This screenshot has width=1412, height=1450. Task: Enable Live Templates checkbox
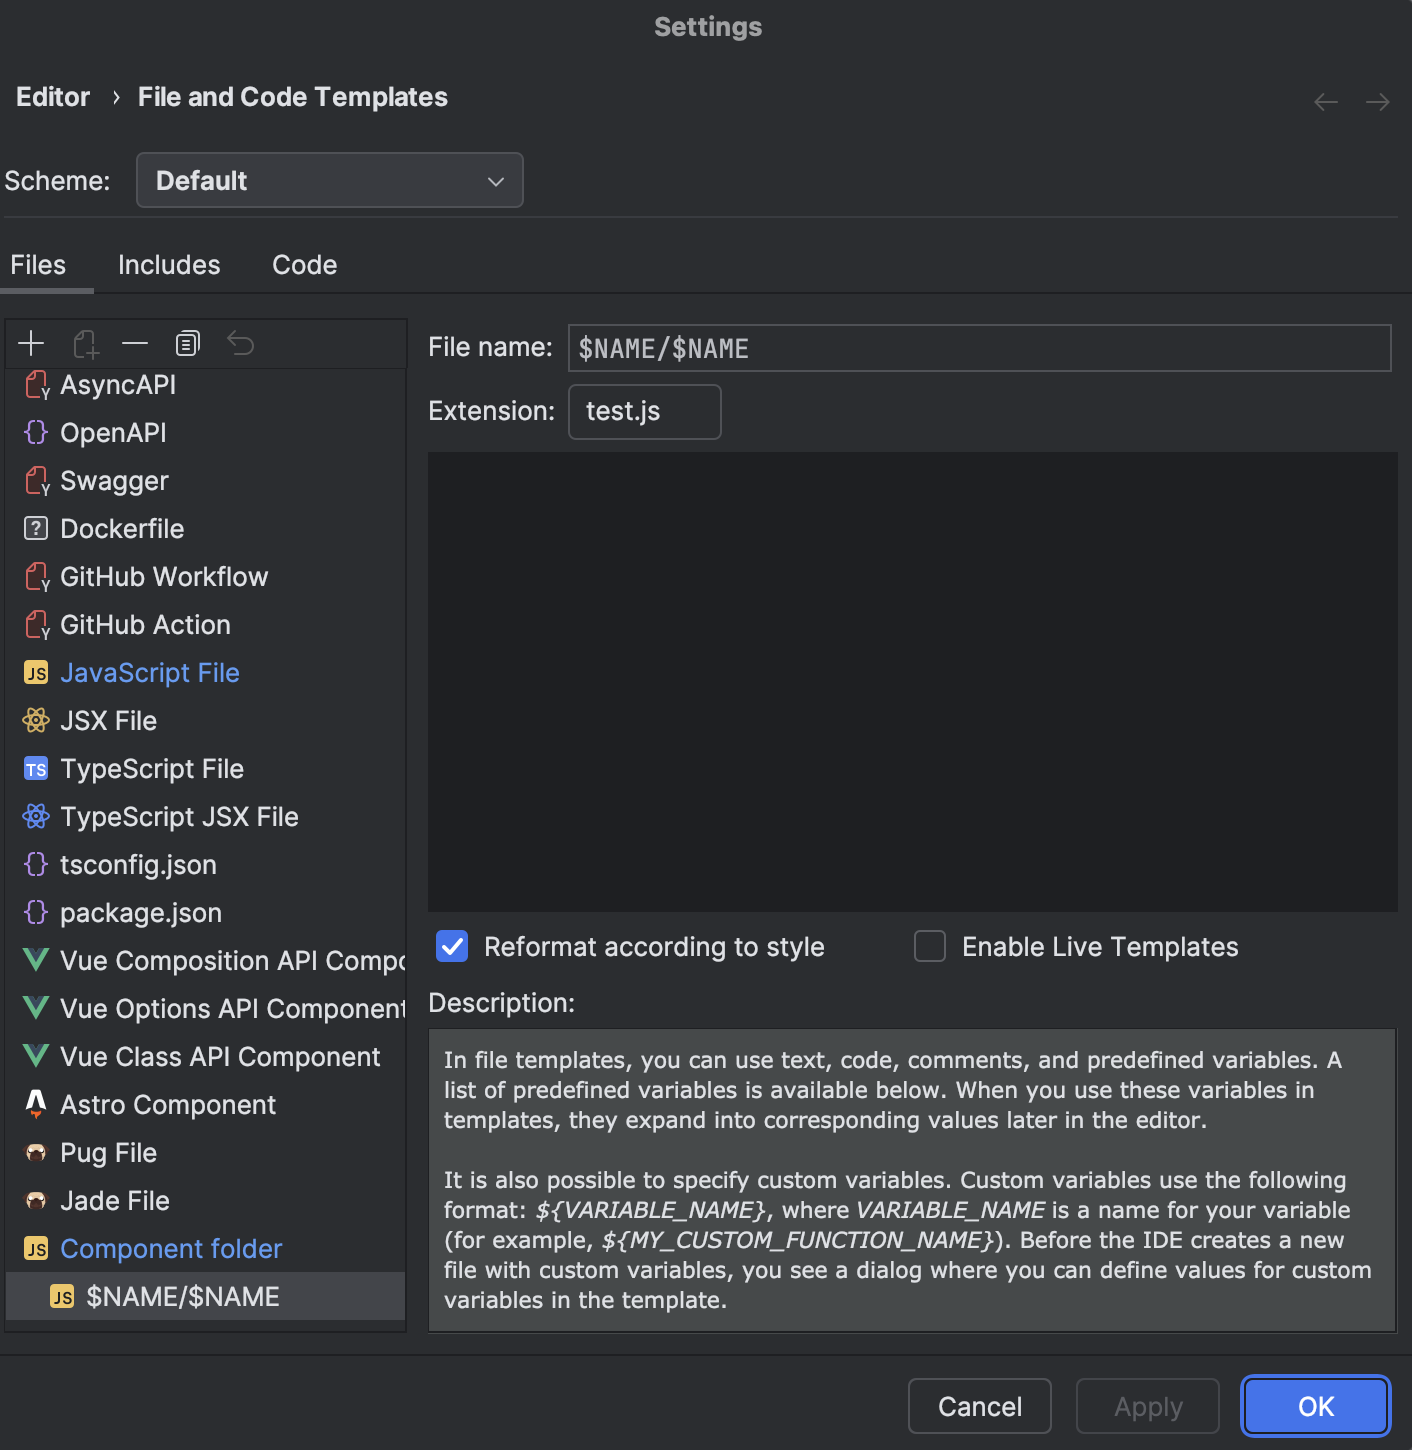pyautogui.click(x=930, y=946)
